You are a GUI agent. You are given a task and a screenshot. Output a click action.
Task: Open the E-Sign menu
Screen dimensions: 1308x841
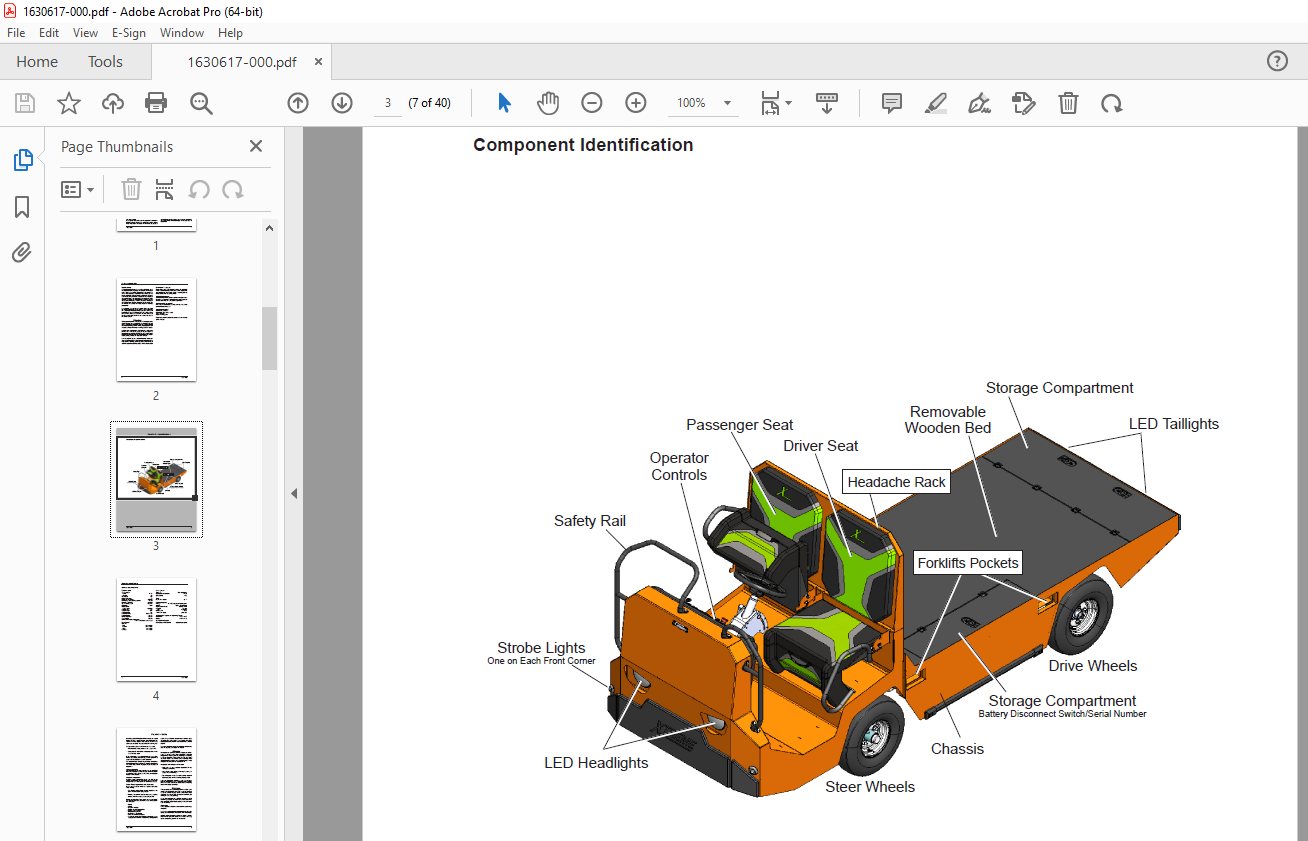(129, 33)
